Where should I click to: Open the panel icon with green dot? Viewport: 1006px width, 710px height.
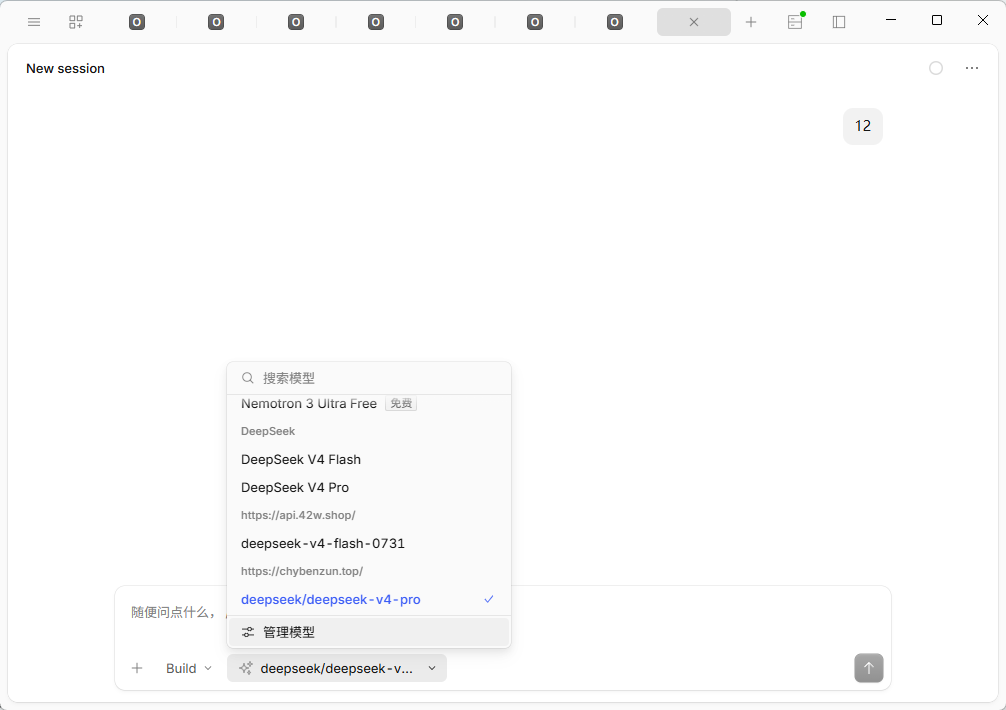(x=796, y=22)
